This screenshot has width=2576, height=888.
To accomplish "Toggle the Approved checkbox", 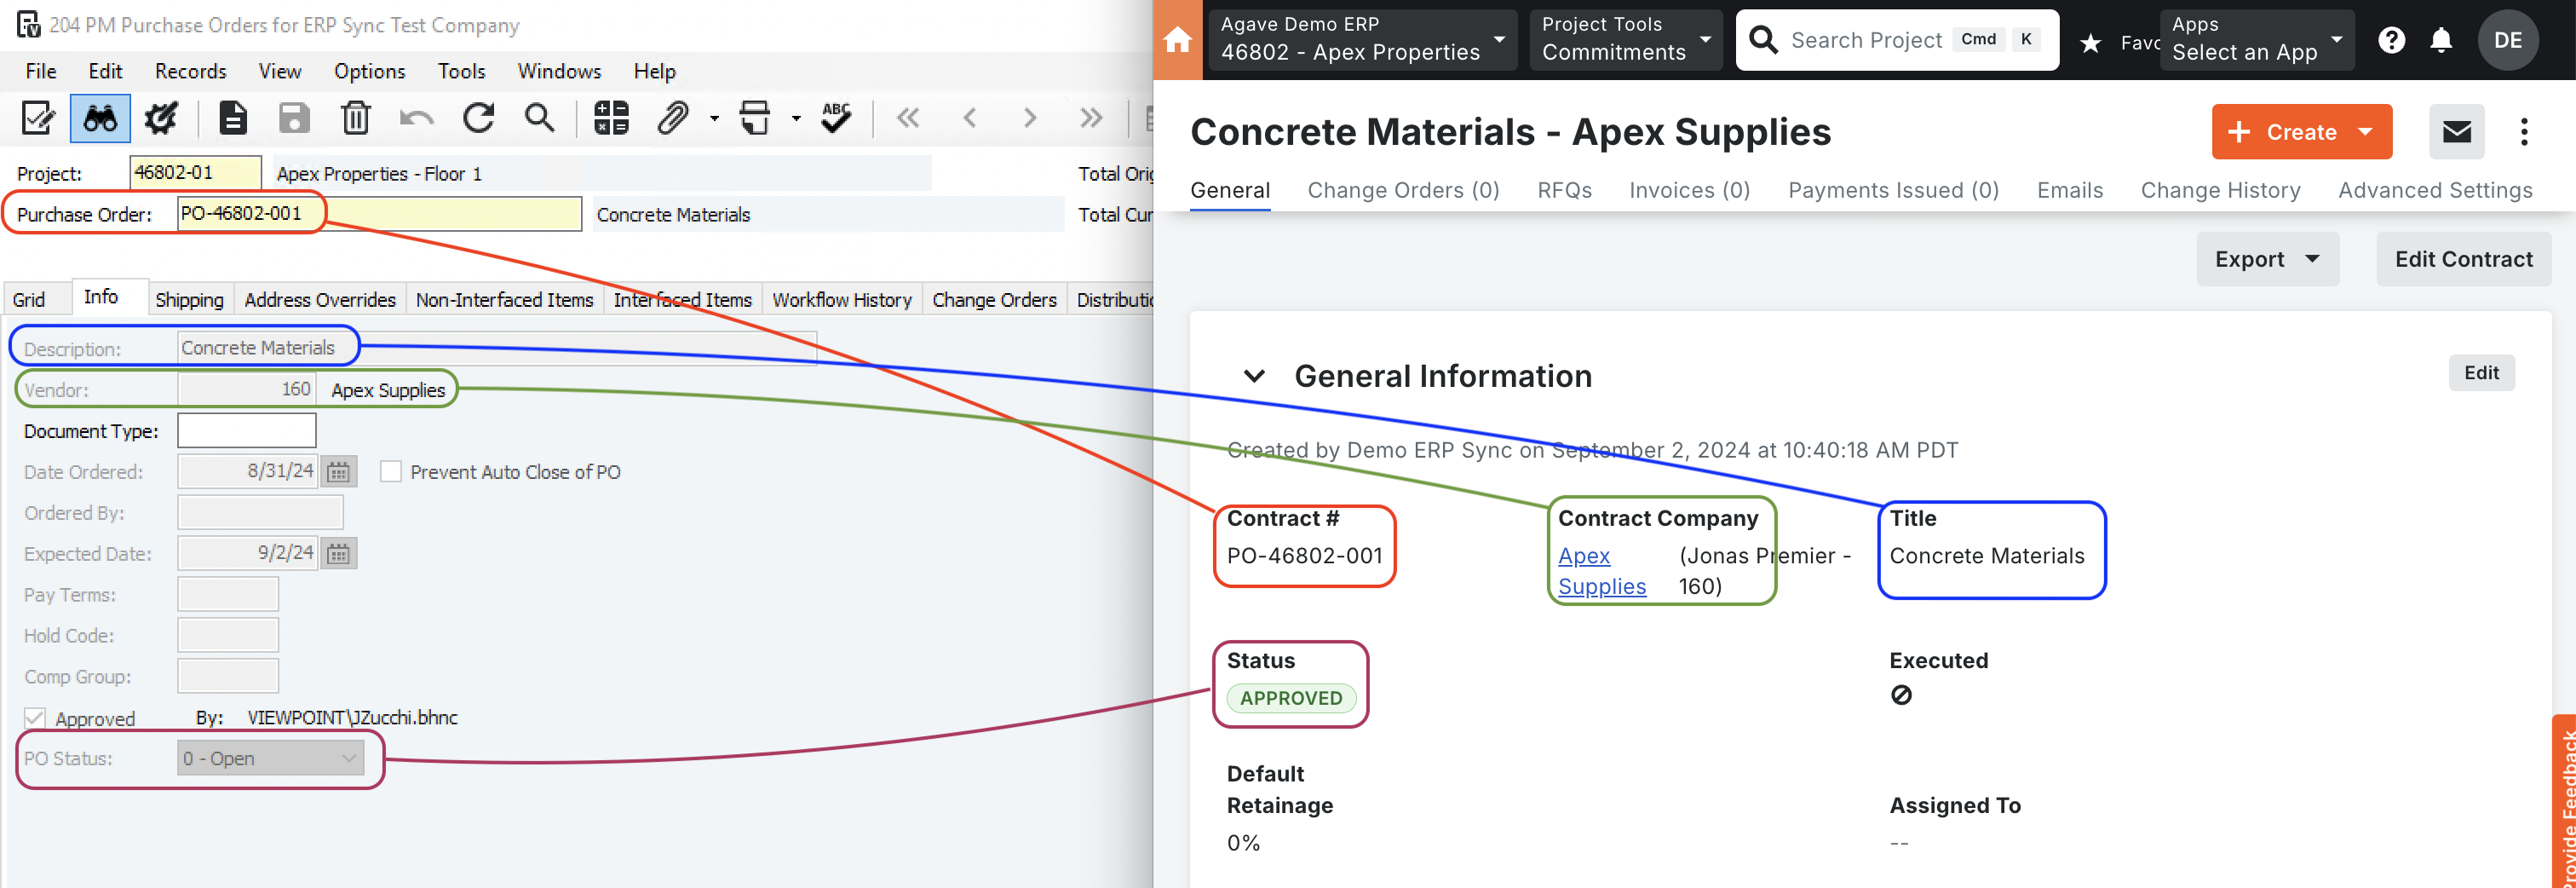I will [x=35, y=718].
